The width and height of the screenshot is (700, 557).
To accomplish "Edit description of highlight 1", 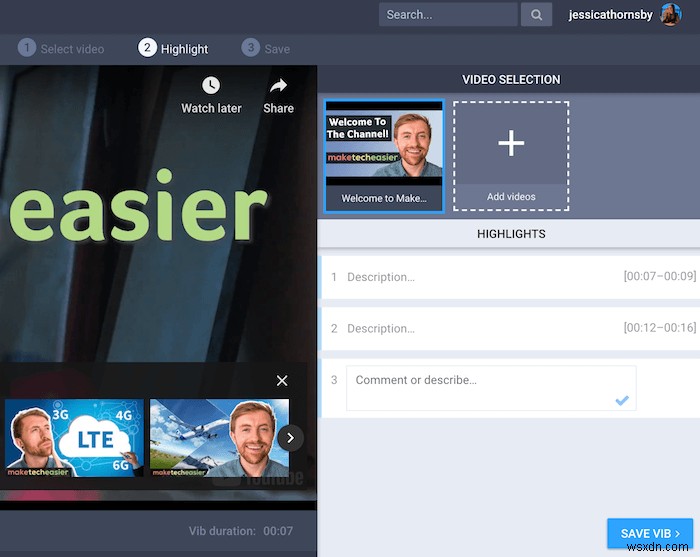I will [470, 277].
